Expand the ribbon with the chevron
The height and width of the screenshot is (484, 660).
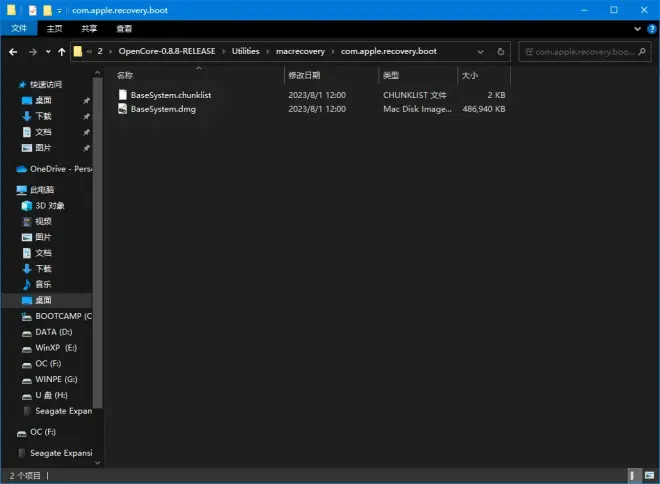(x=637, y=29)
